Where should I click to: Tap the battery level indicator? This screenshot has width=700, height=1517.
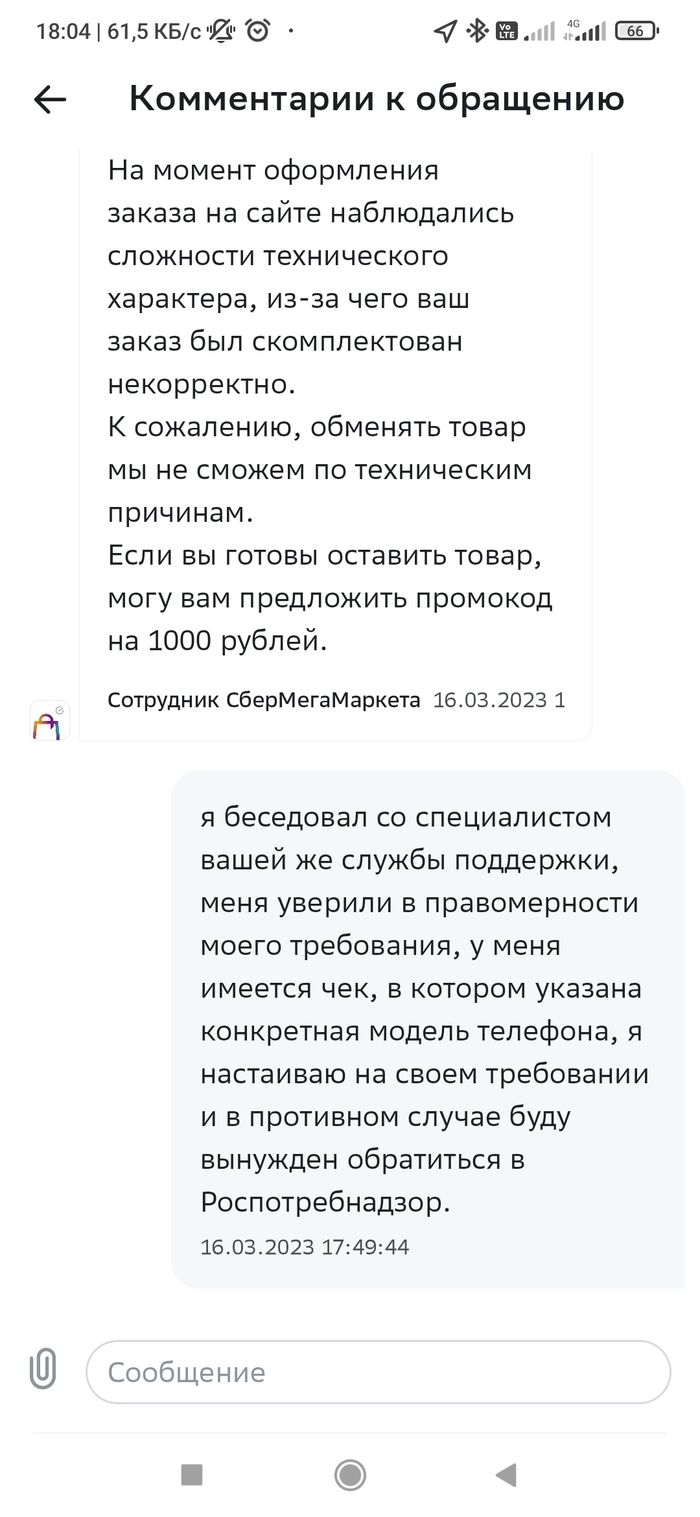coord(636,31)
